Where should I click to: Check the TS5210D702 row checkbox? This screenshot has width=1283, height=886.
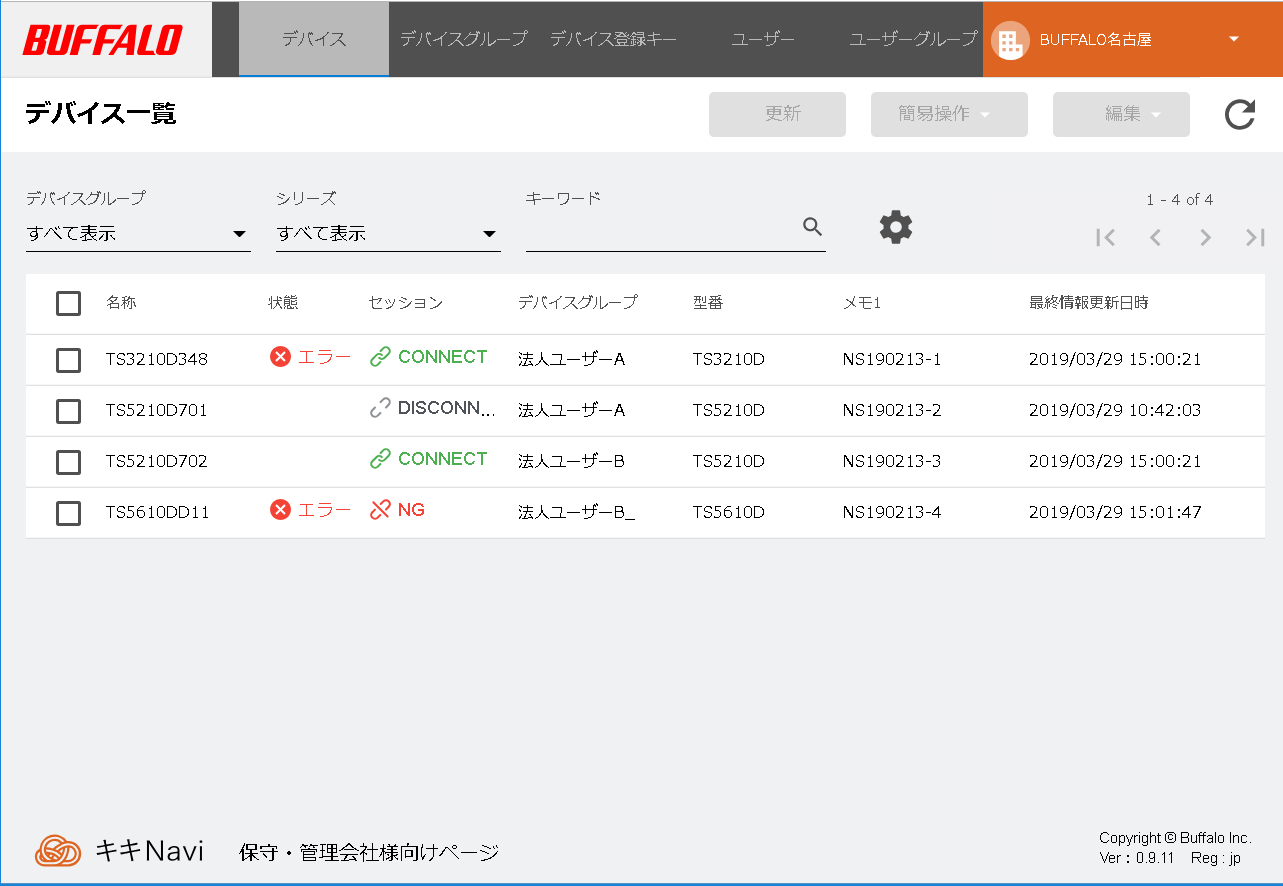[x=68, y=462]
